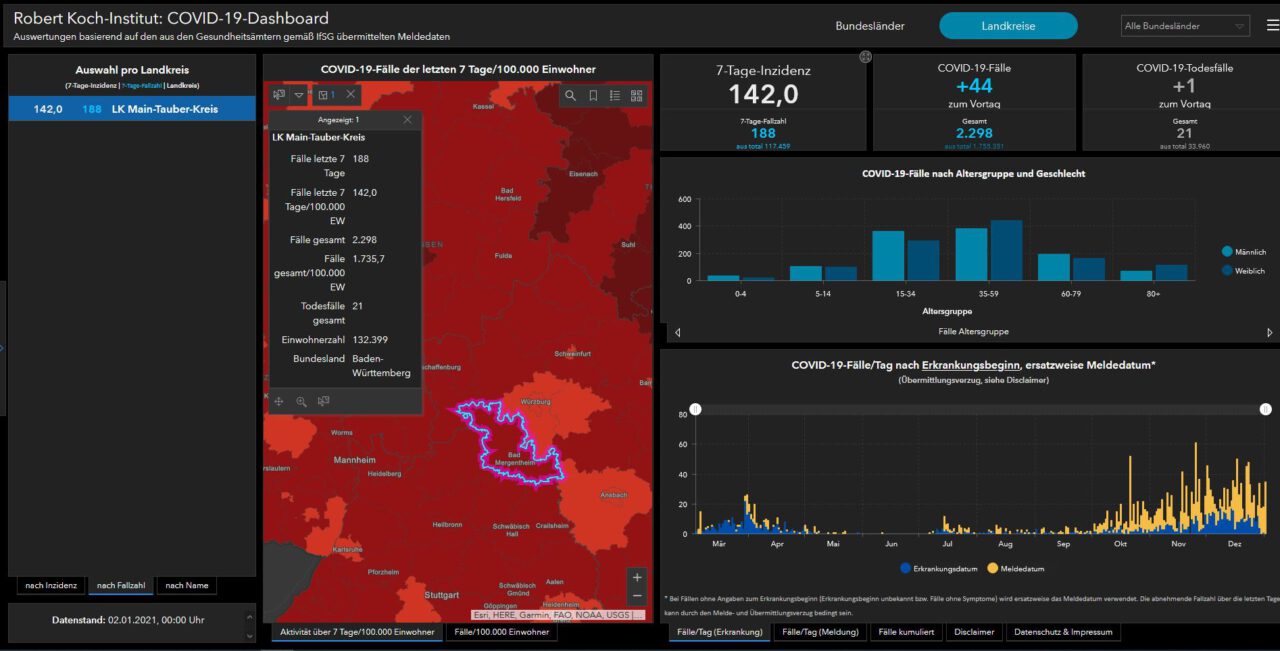The width and height of the screenshot is (1280, 651).
Task: Switch view to Bundesländer
Action: click(870, 26)
